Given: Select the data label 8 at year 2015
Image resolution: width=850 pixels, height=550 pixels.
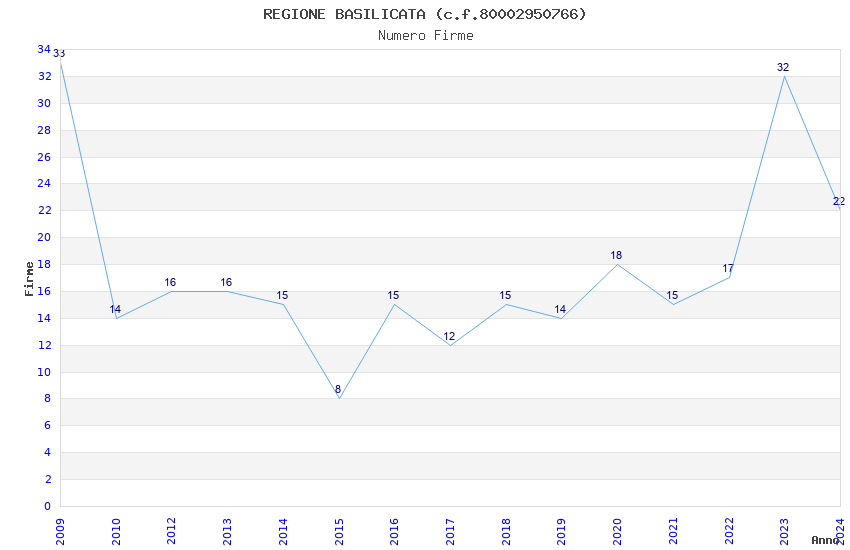Looking at the screenshot, I should pyautogui.click(x=338, y=389).
